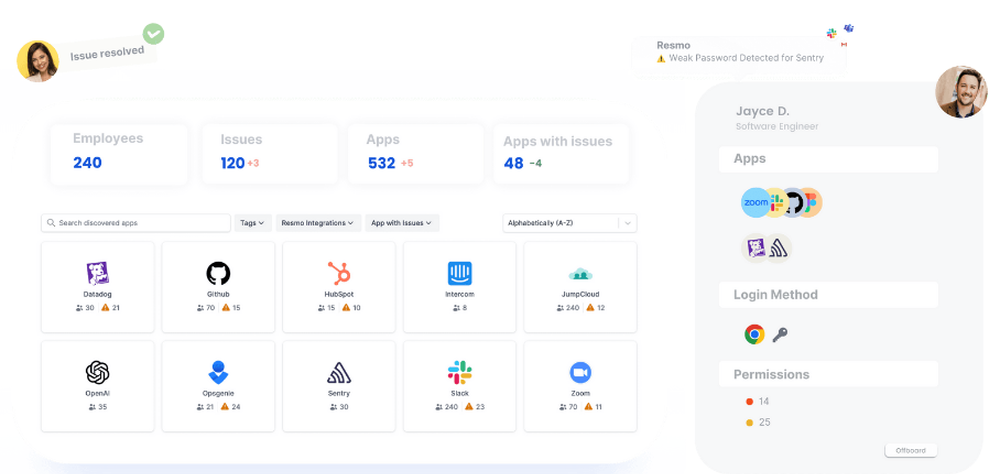Open the Apps 532 stat card

click(415, 154)
